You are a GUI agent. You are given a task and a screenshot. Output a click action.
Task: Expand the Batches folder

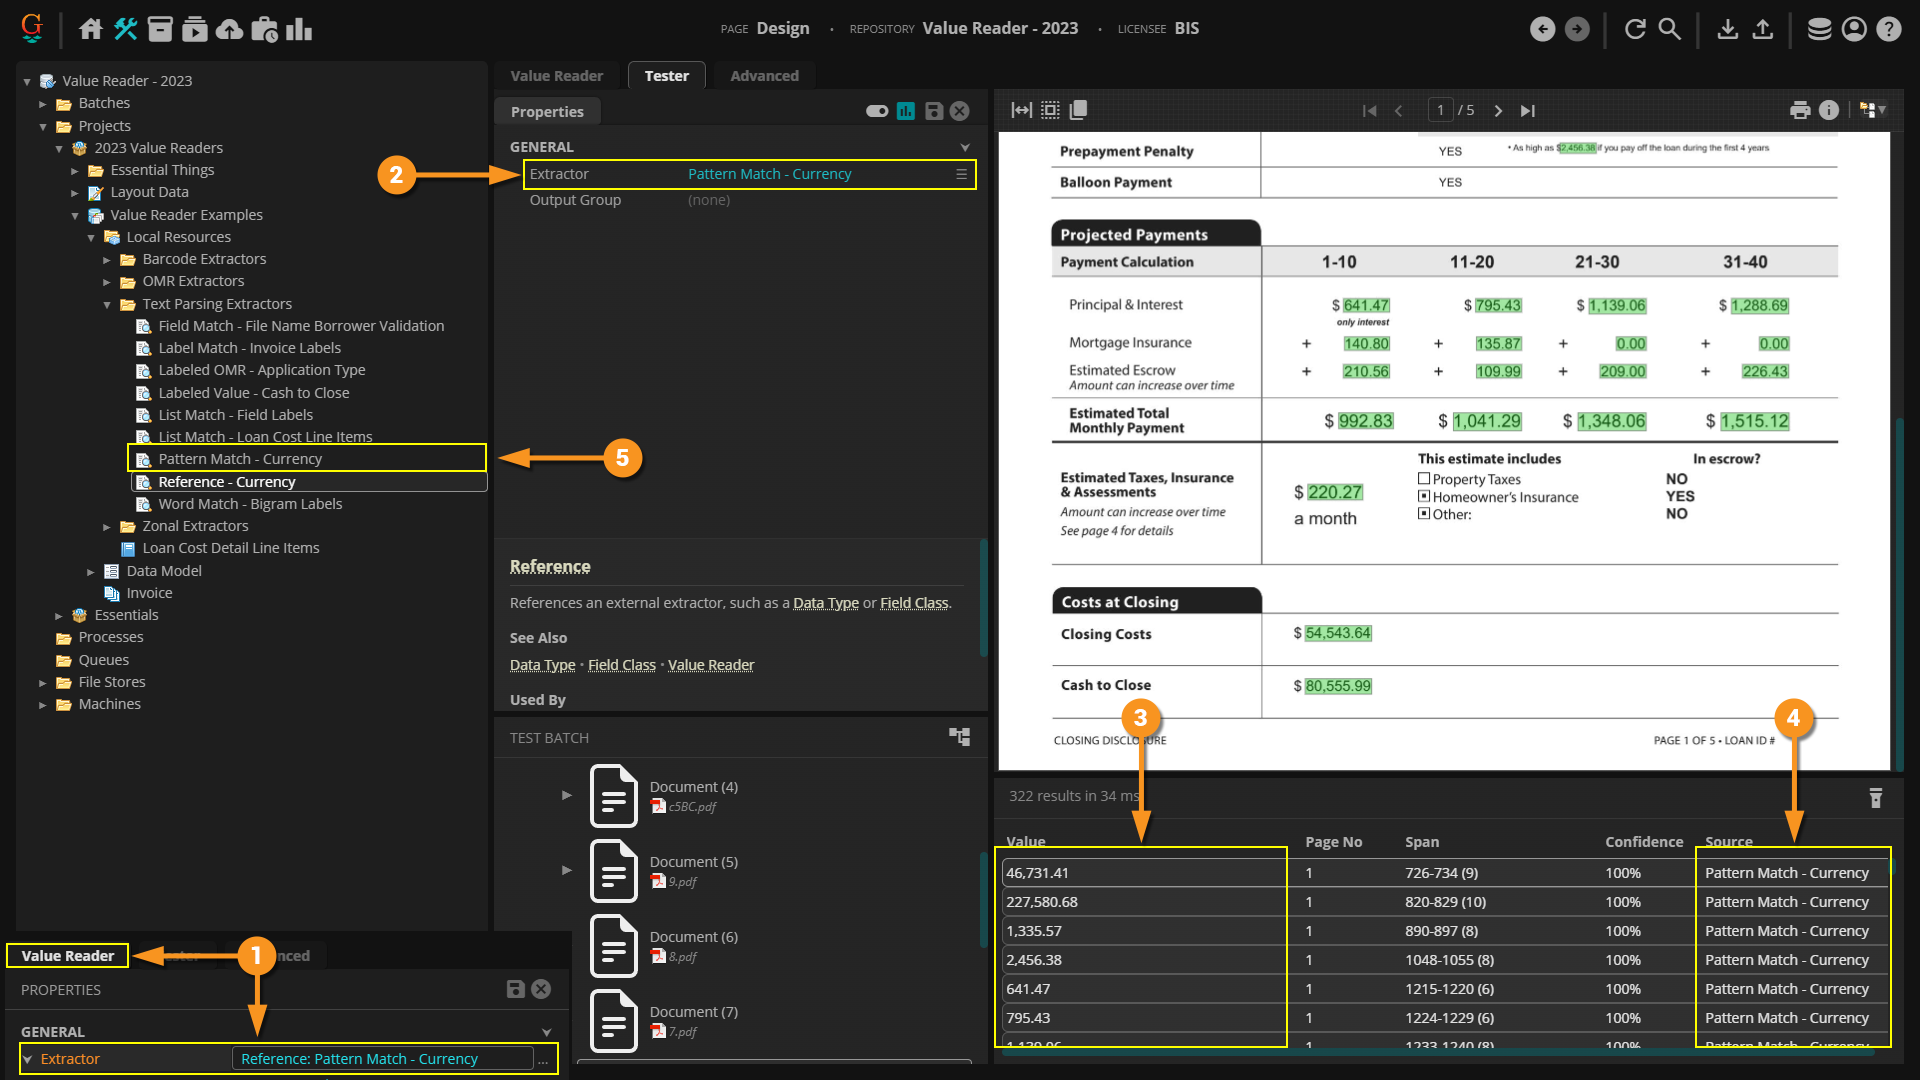43,103
